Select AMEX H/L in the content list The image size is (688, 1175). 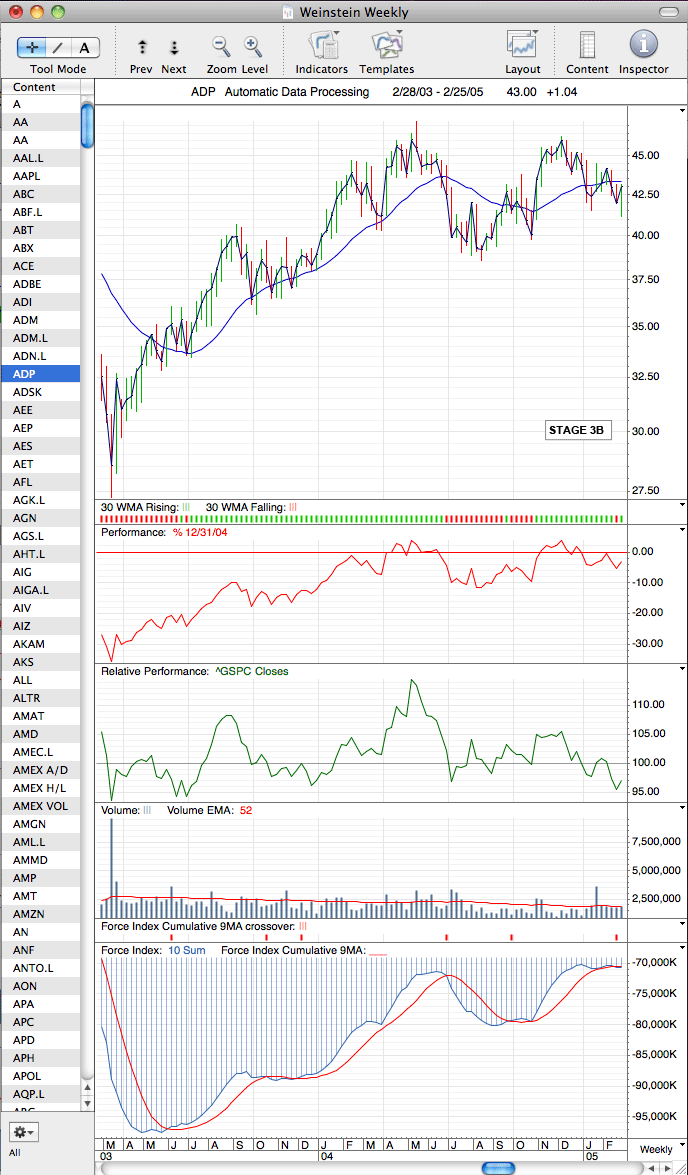(40, 788)
